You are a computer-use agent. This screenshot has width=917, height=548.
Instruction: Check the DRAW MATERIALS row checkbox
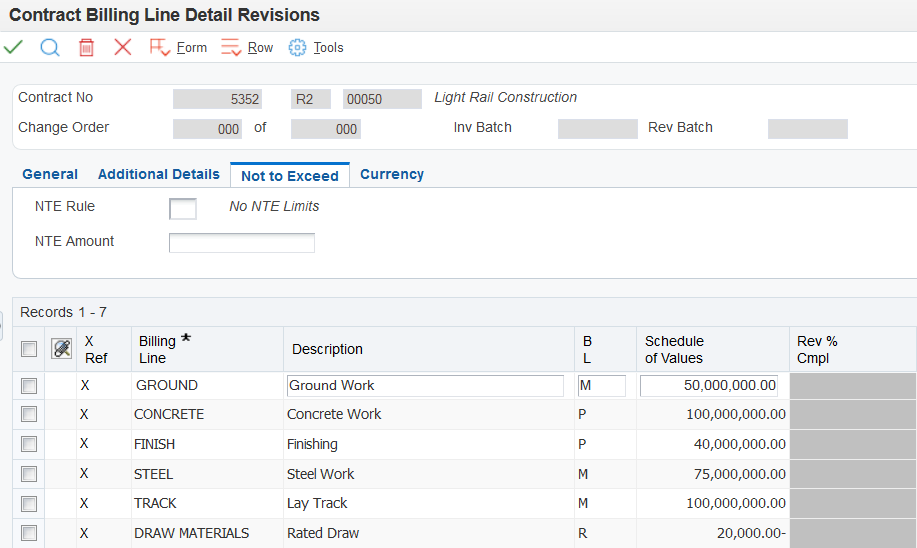click(x=29, y=533)
